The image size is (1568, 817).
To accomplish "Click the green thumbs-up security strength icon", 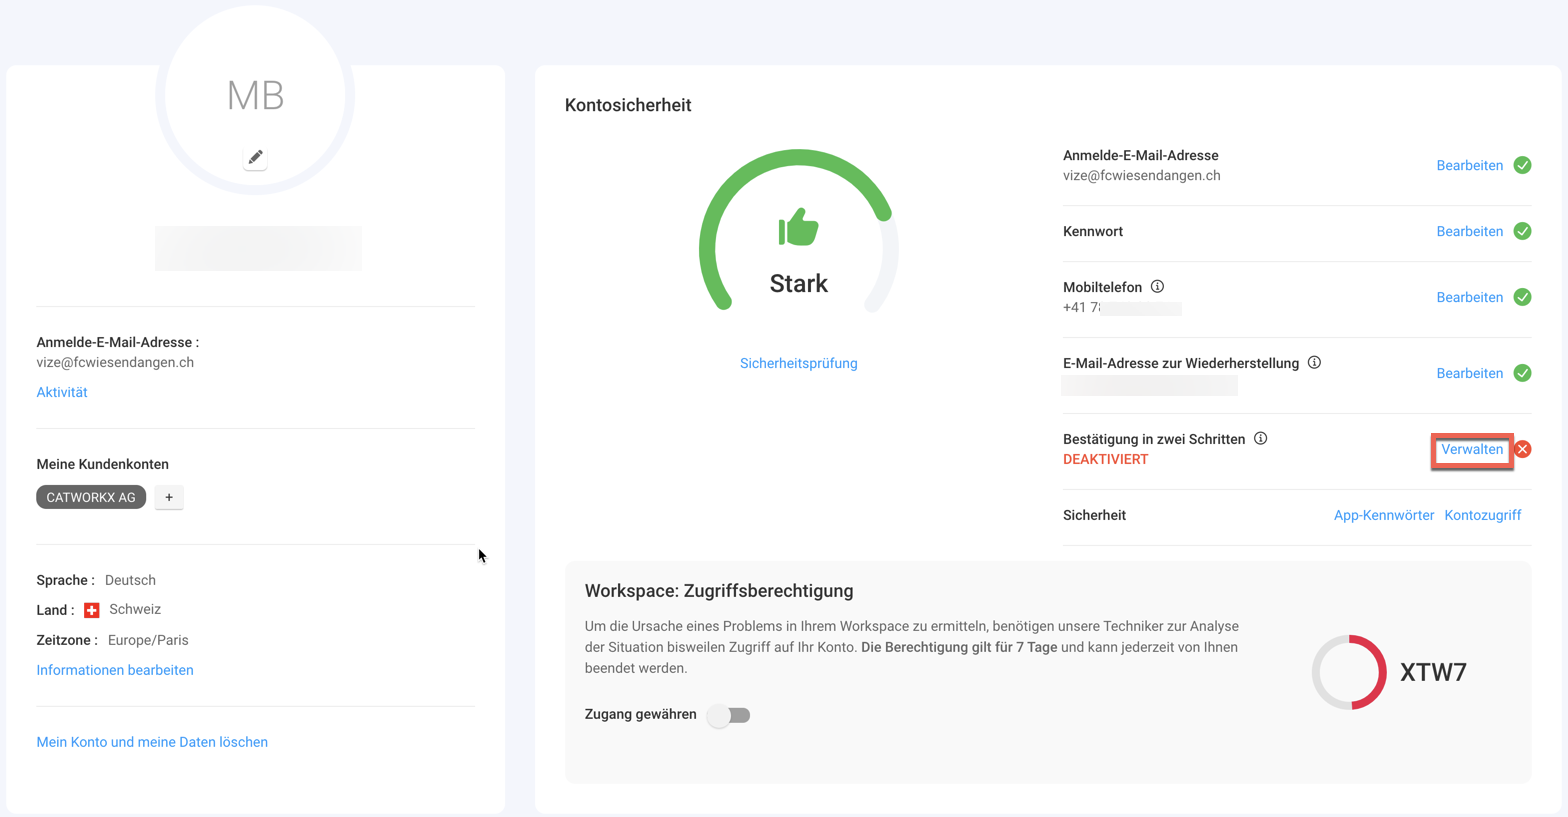I will (798, 227).
